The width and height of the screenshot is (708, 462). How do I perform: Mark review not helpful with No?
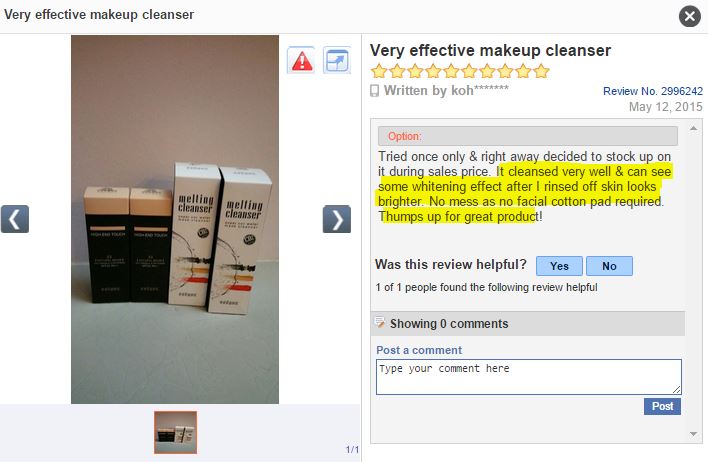[609, 266]
